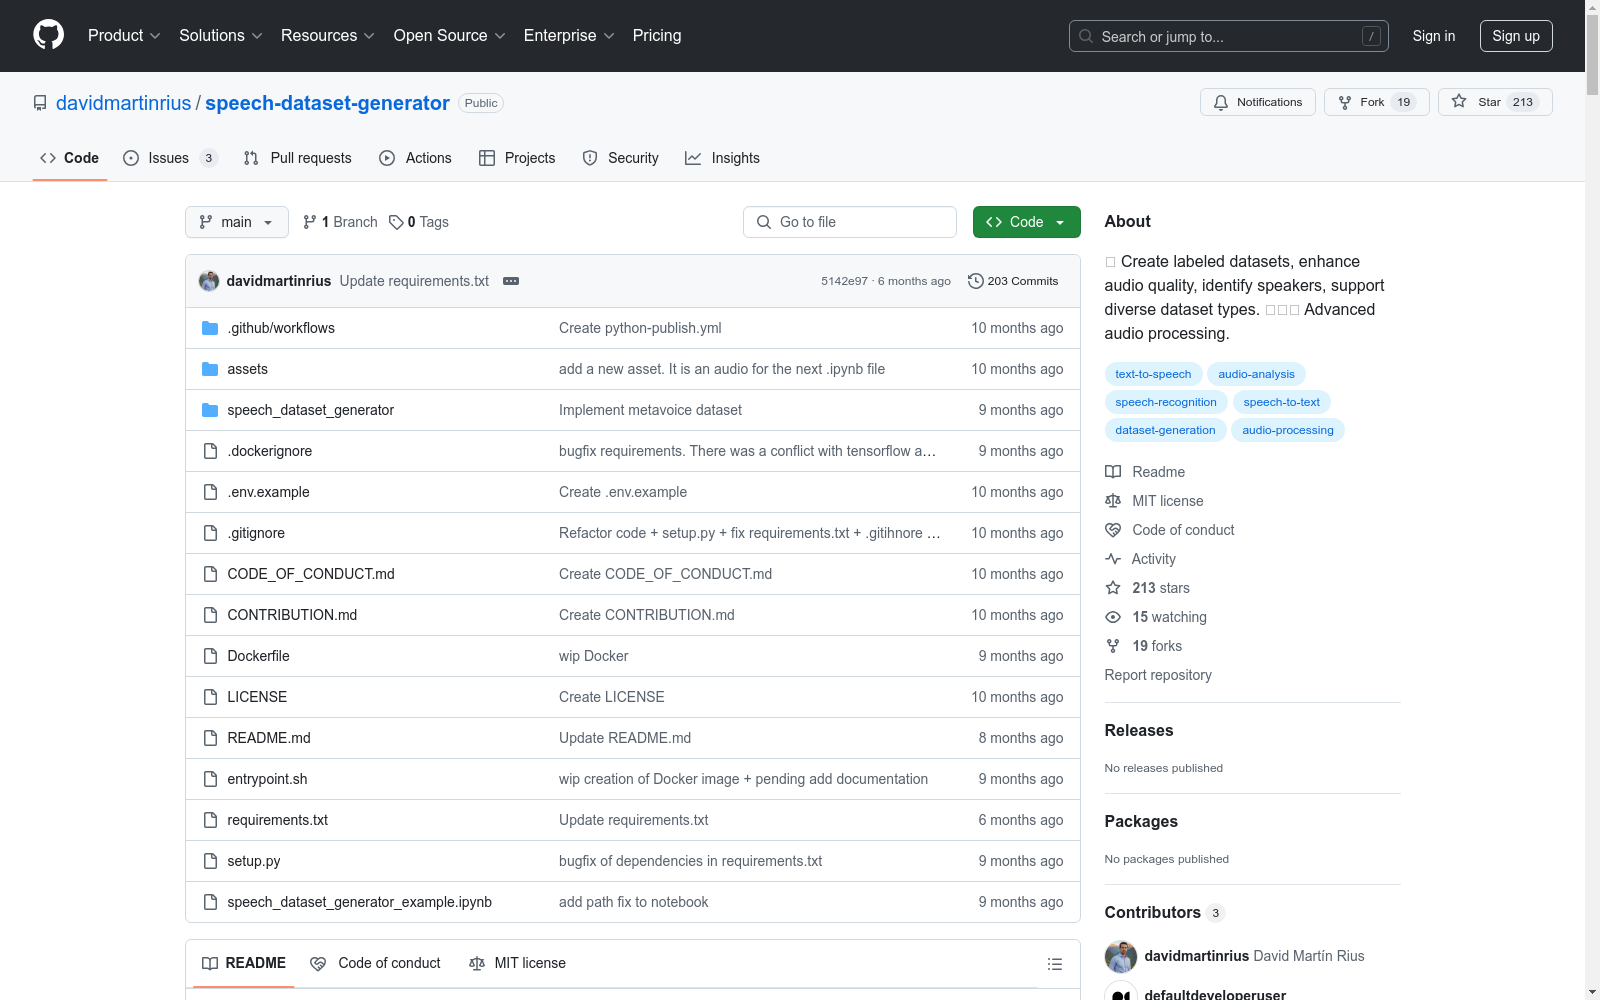Click the LICENSE file icon
This screenshot has height=1000, width=1600.
[210, 697]
